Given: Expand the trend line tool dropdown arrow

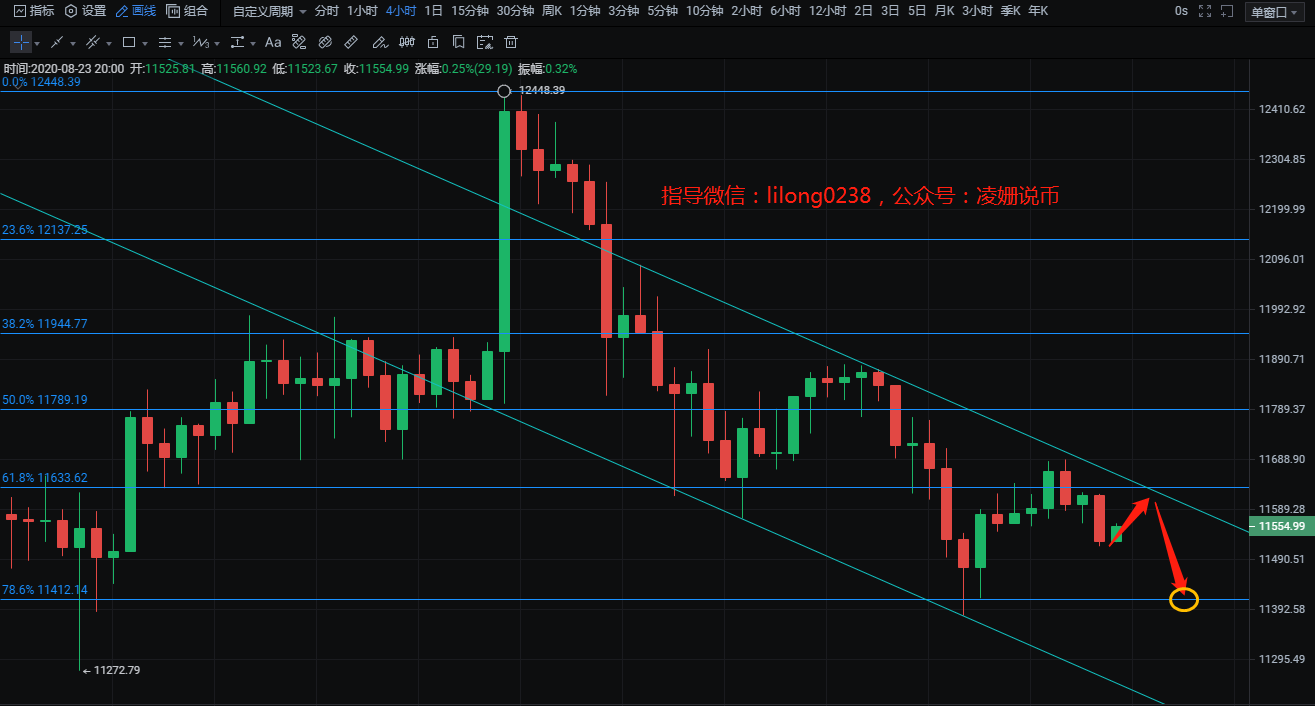Looking at the screenshot, I should [73, 44].
